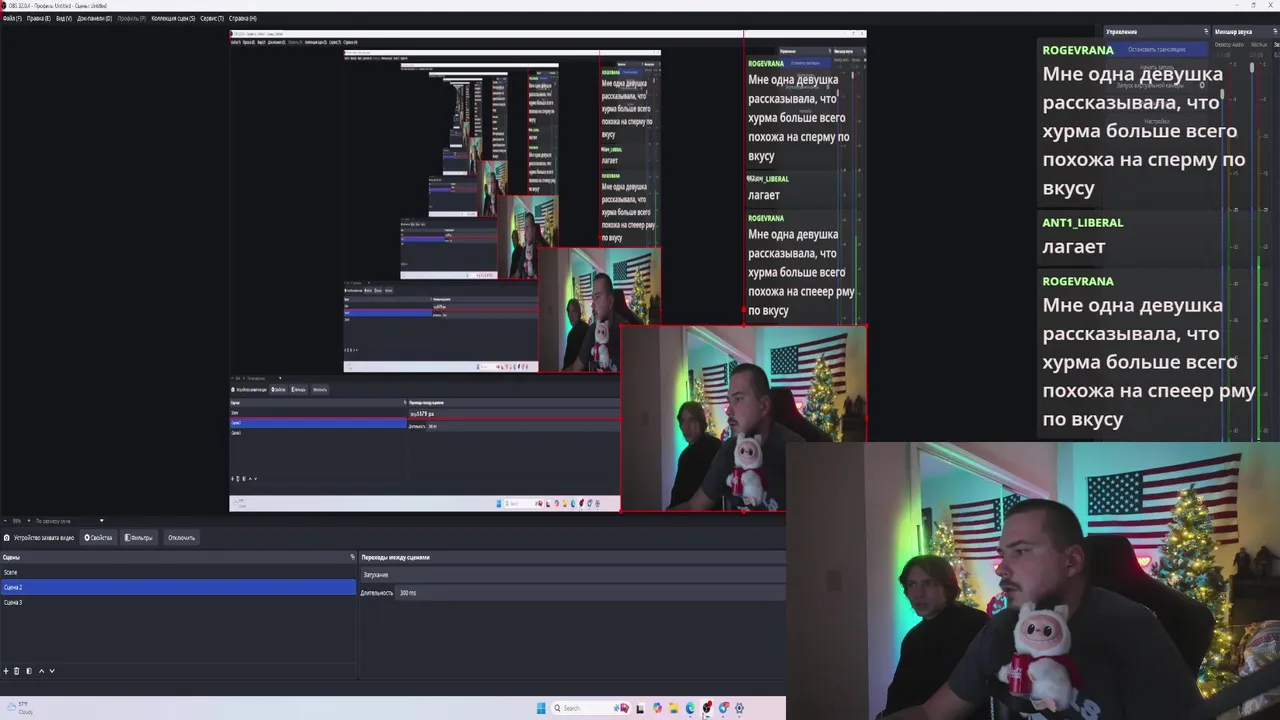Move scene up with arrow icon
Viewport: 1280px width, 720px height.
click(41, 671)
